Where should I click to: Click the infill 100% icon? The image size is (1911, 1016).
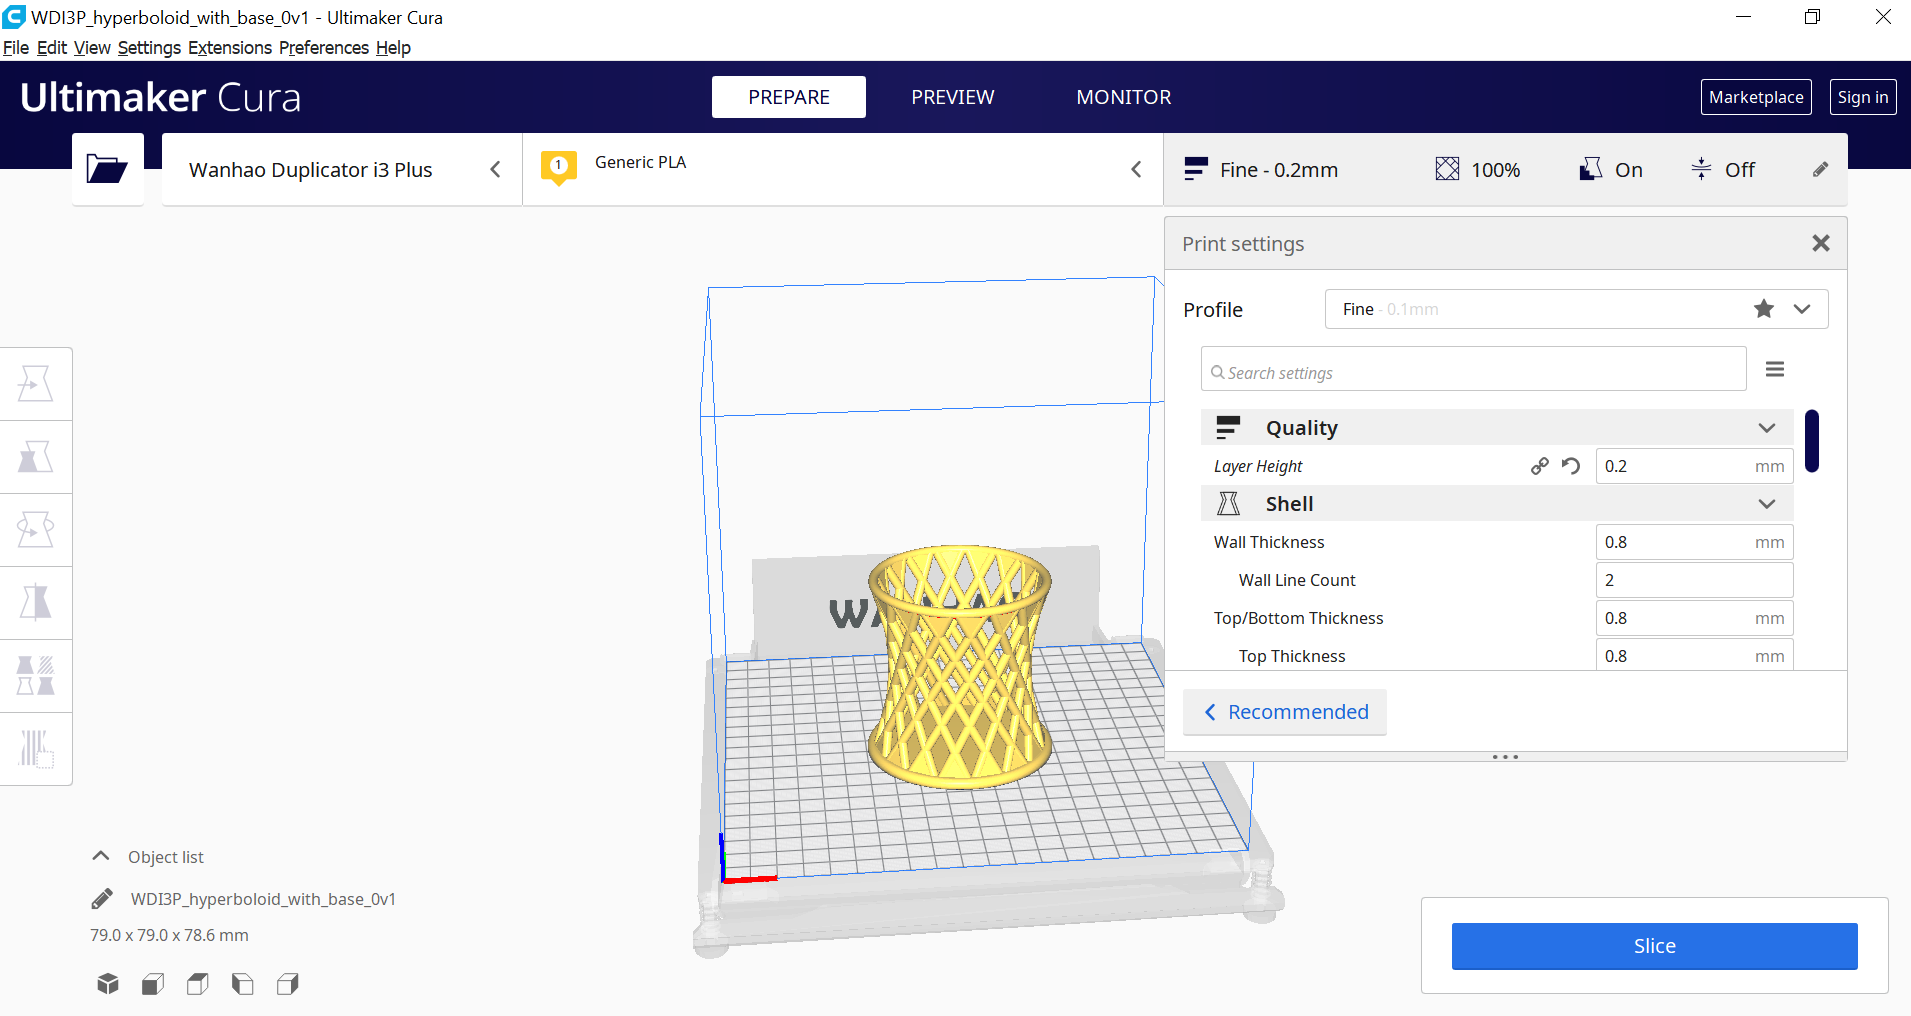coord(1447,169)
